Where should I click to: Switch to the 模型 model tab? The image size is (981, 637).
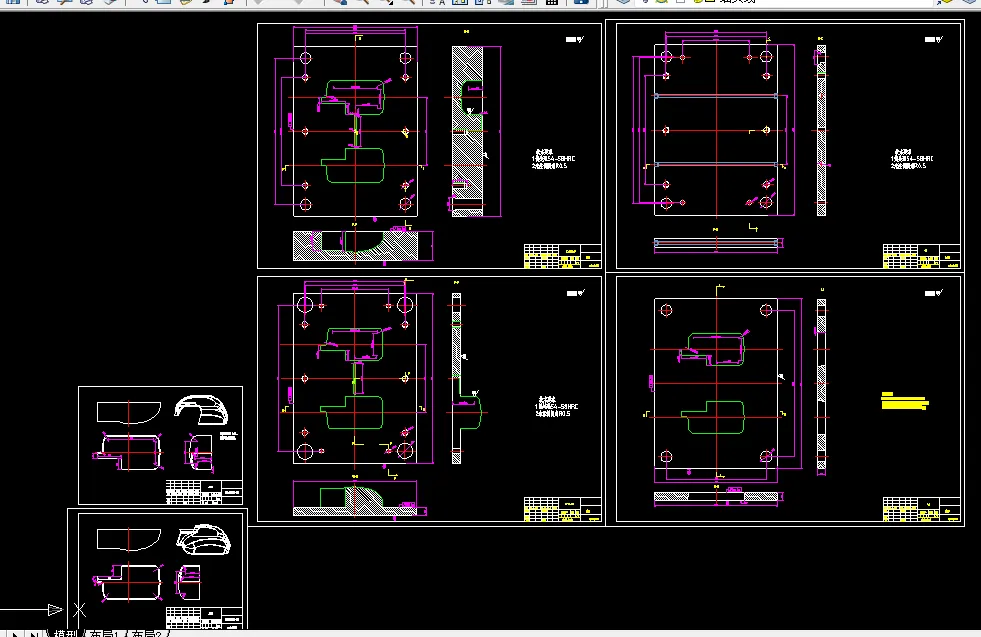[65, 633]
